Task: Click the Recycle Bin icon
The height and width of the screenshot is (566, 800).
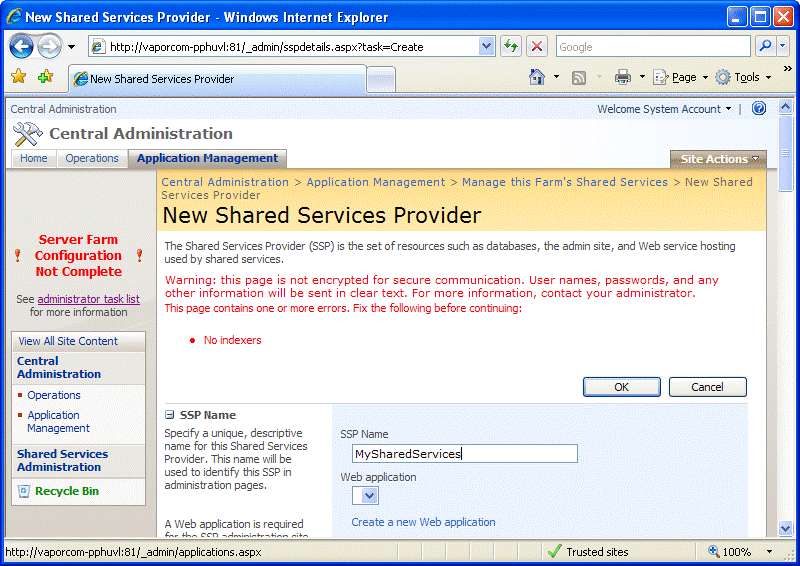Action: pos(23,491)
